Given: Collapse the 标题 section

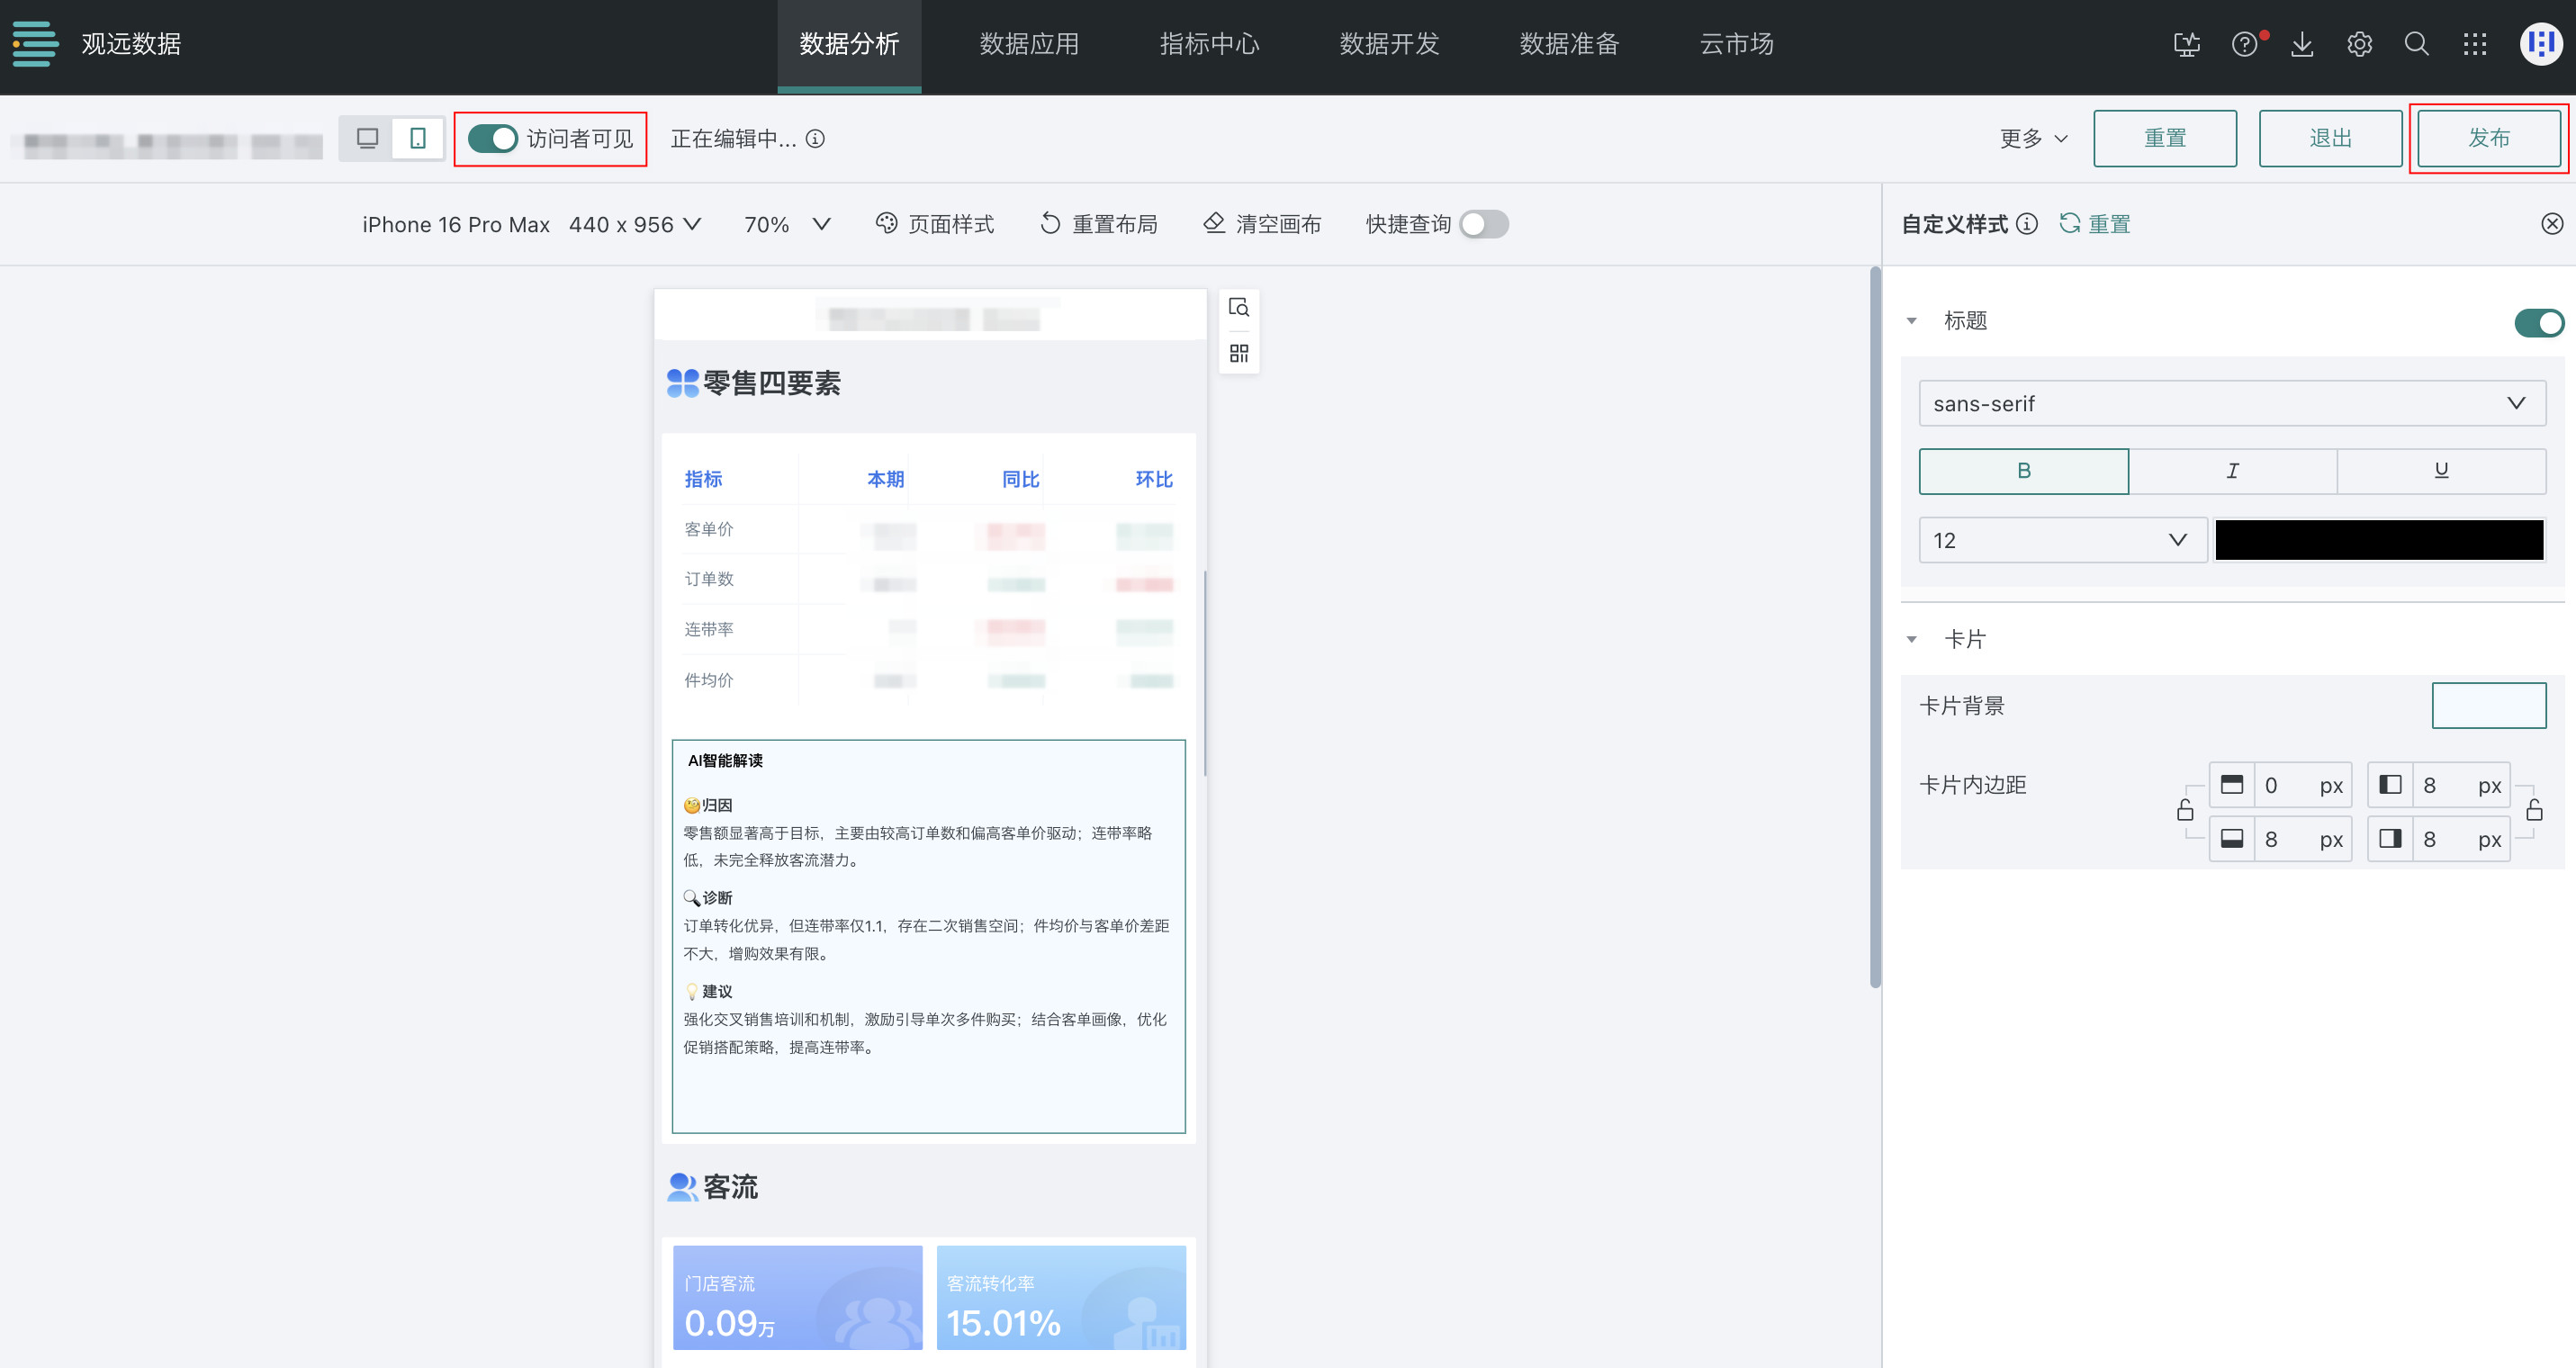Looking at the screenshot, I should pyautogui.click(x=1911, y=321).
